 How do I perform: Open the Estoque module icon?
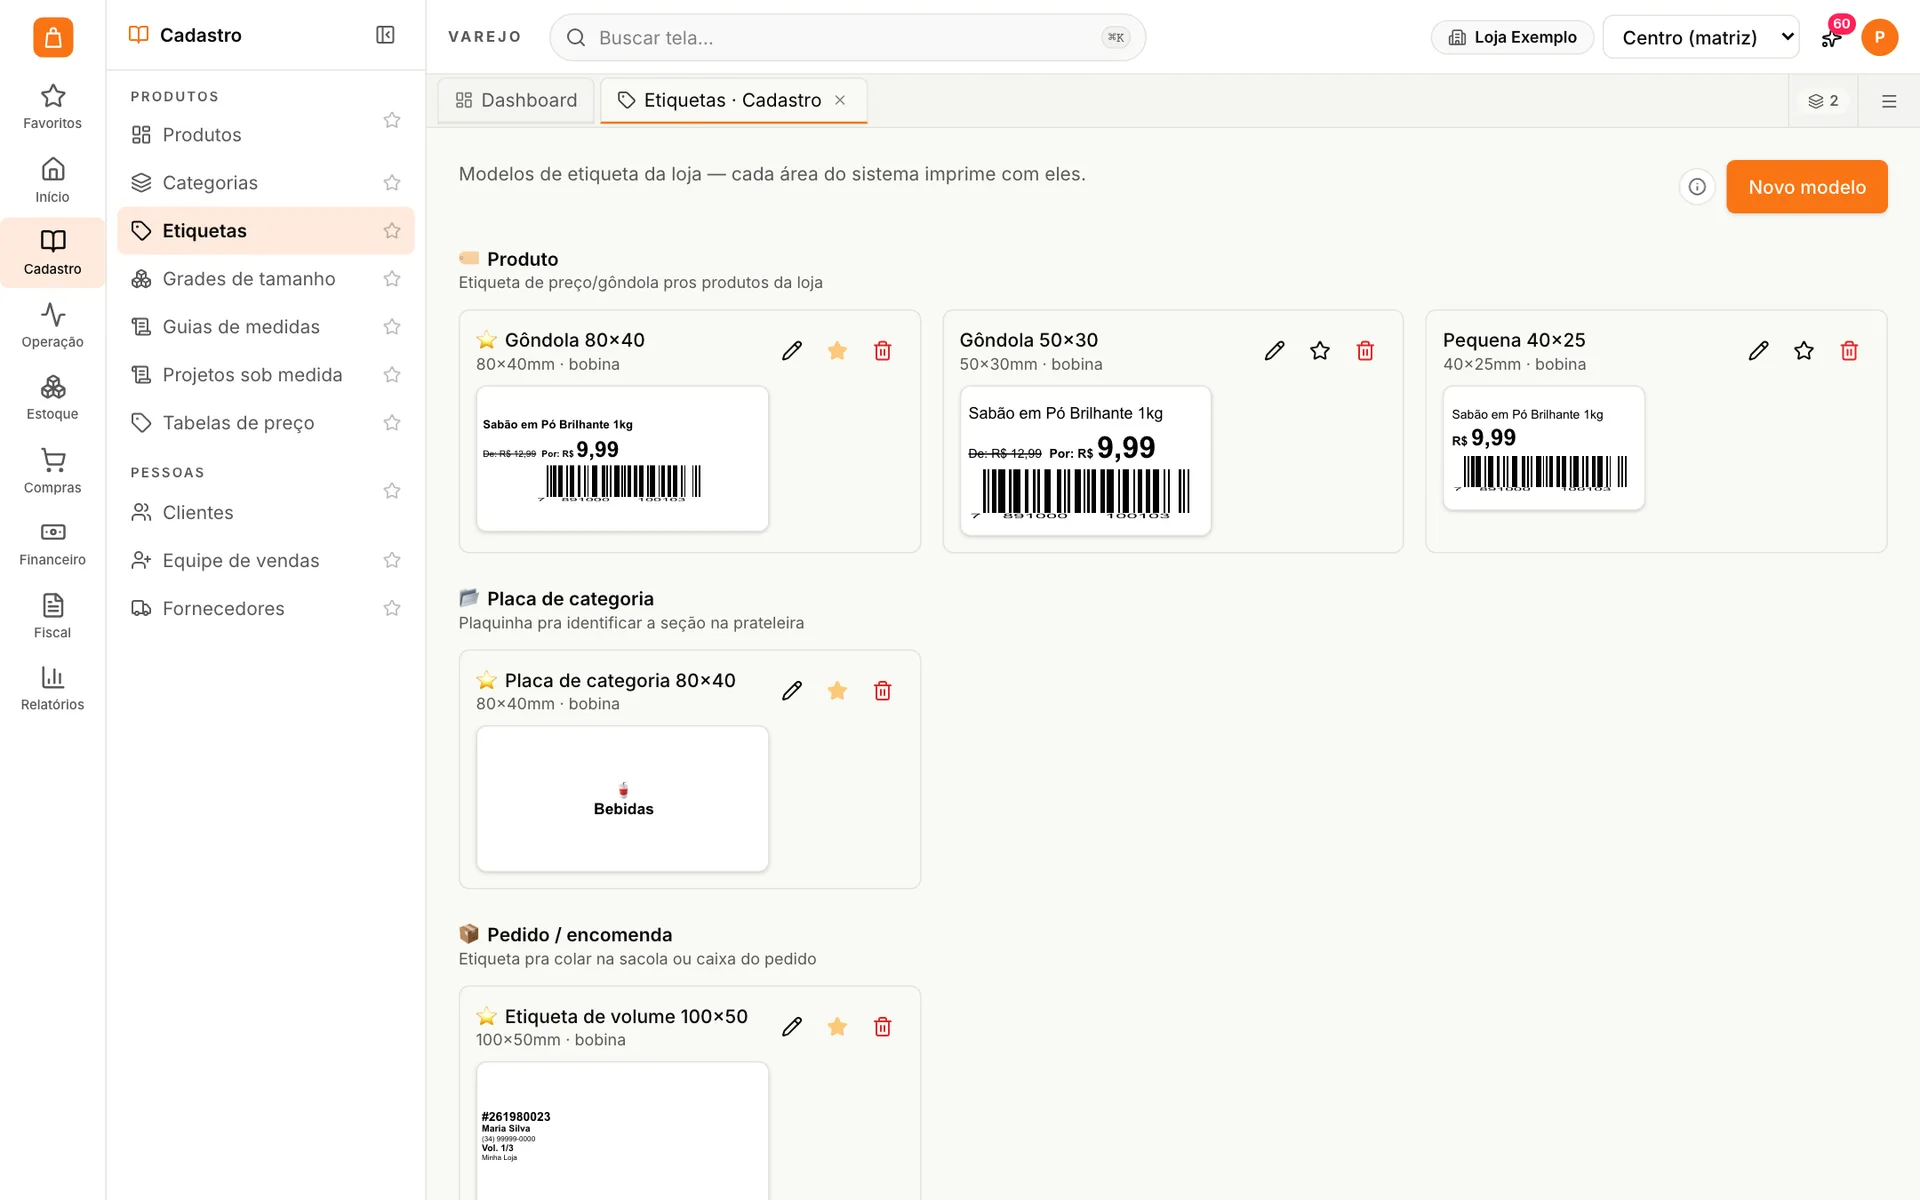tap(53, 398)
